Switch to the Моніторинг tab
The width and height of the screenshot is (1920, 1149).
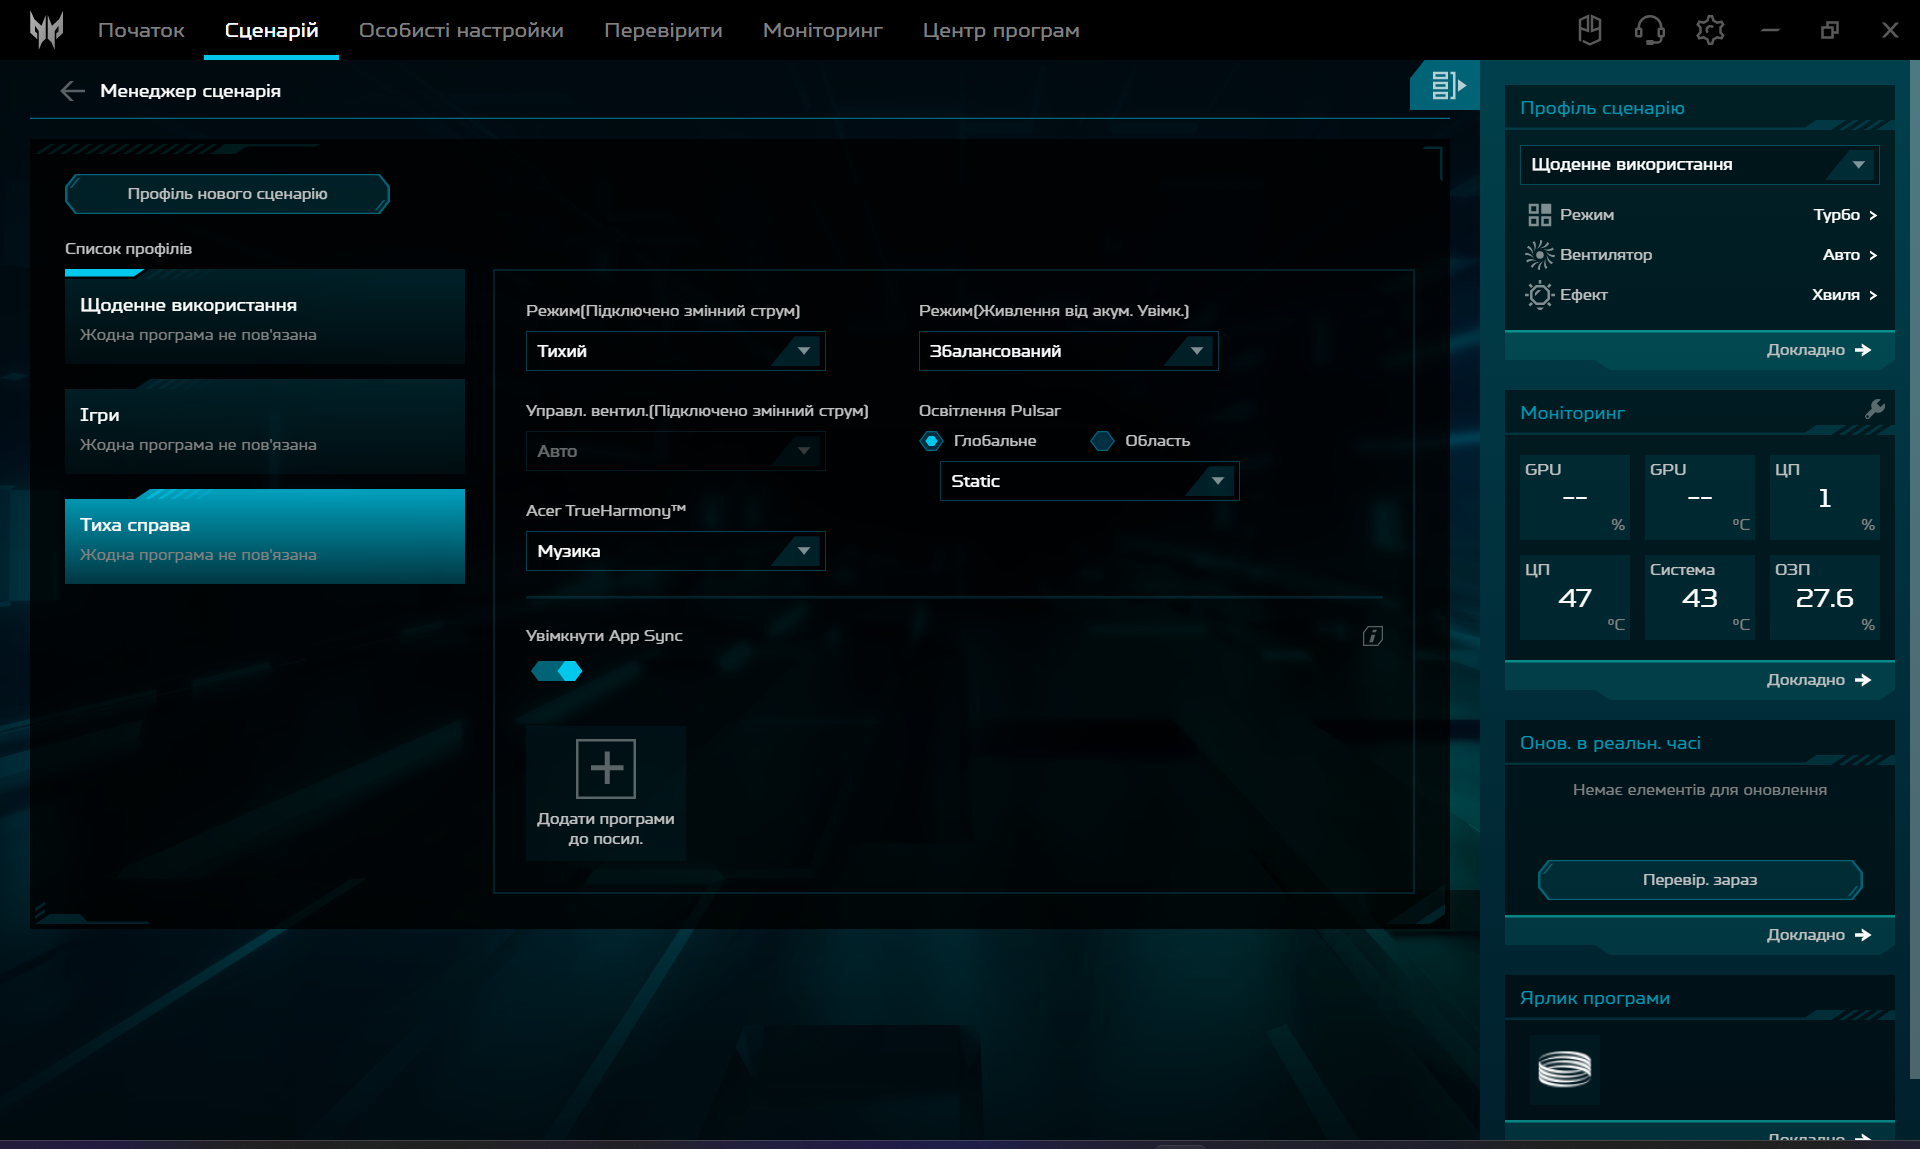822,30
